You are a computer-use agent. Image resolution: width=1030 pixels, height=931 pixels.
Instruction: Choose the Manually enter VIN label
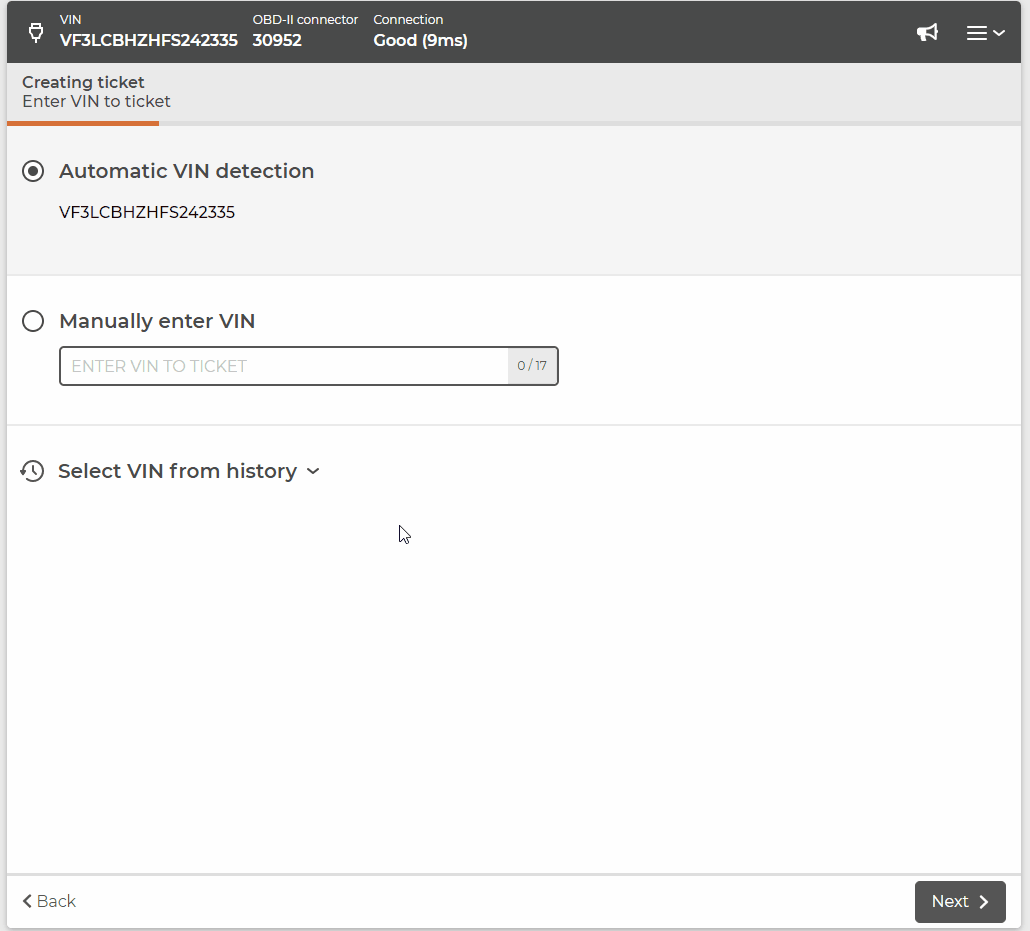point(157,321)
